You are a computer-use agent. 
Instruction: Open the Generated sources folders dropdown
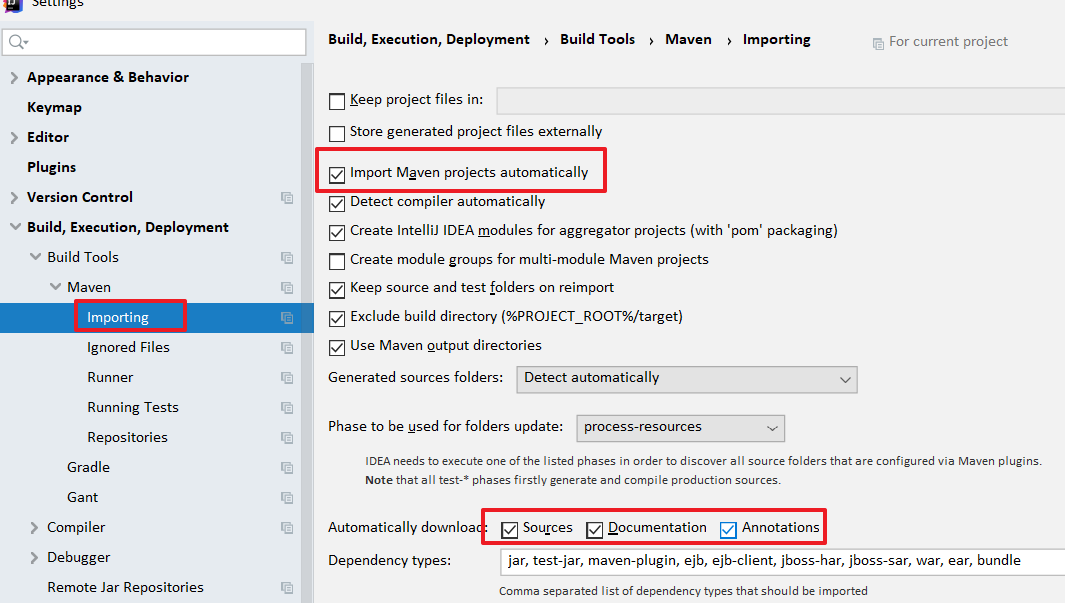point(686,379)
